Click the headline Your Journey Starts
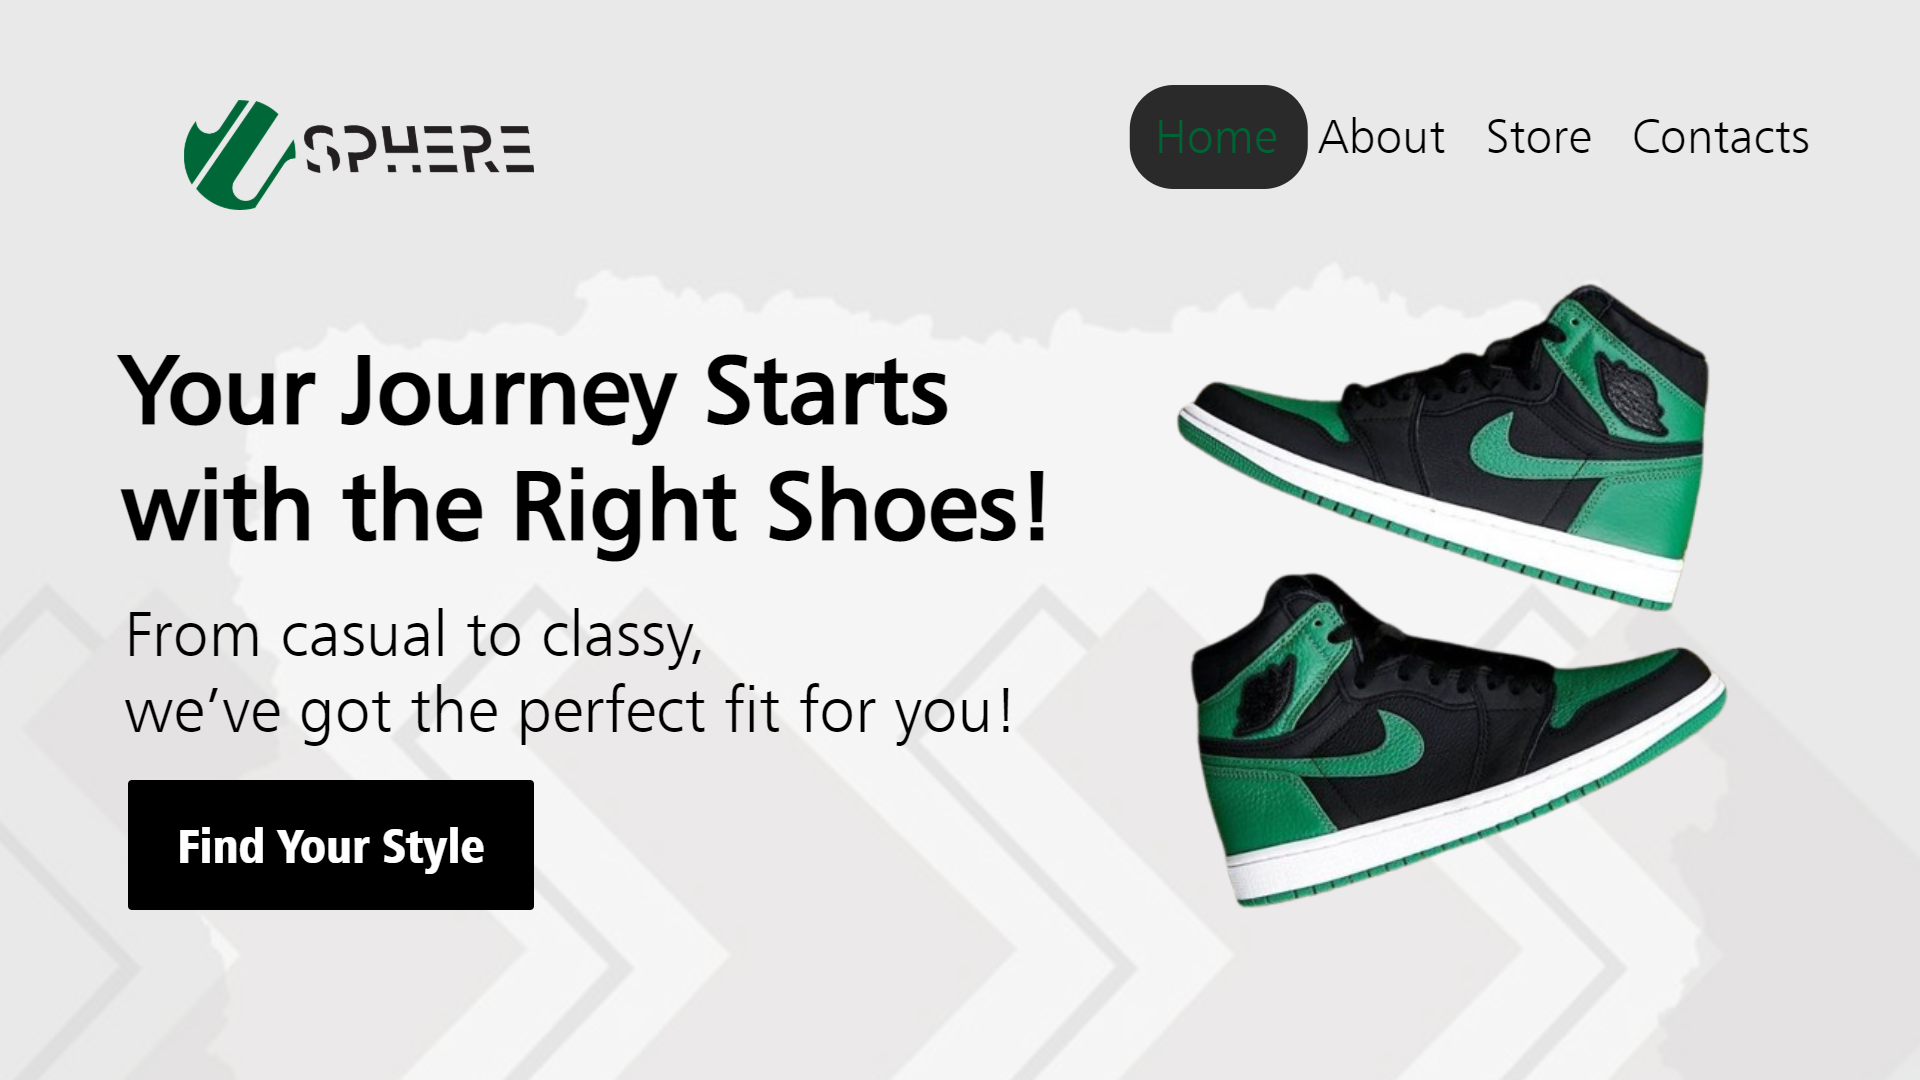The height and width of the screenshot is (1080, 1920). click(x=533, y=391)
